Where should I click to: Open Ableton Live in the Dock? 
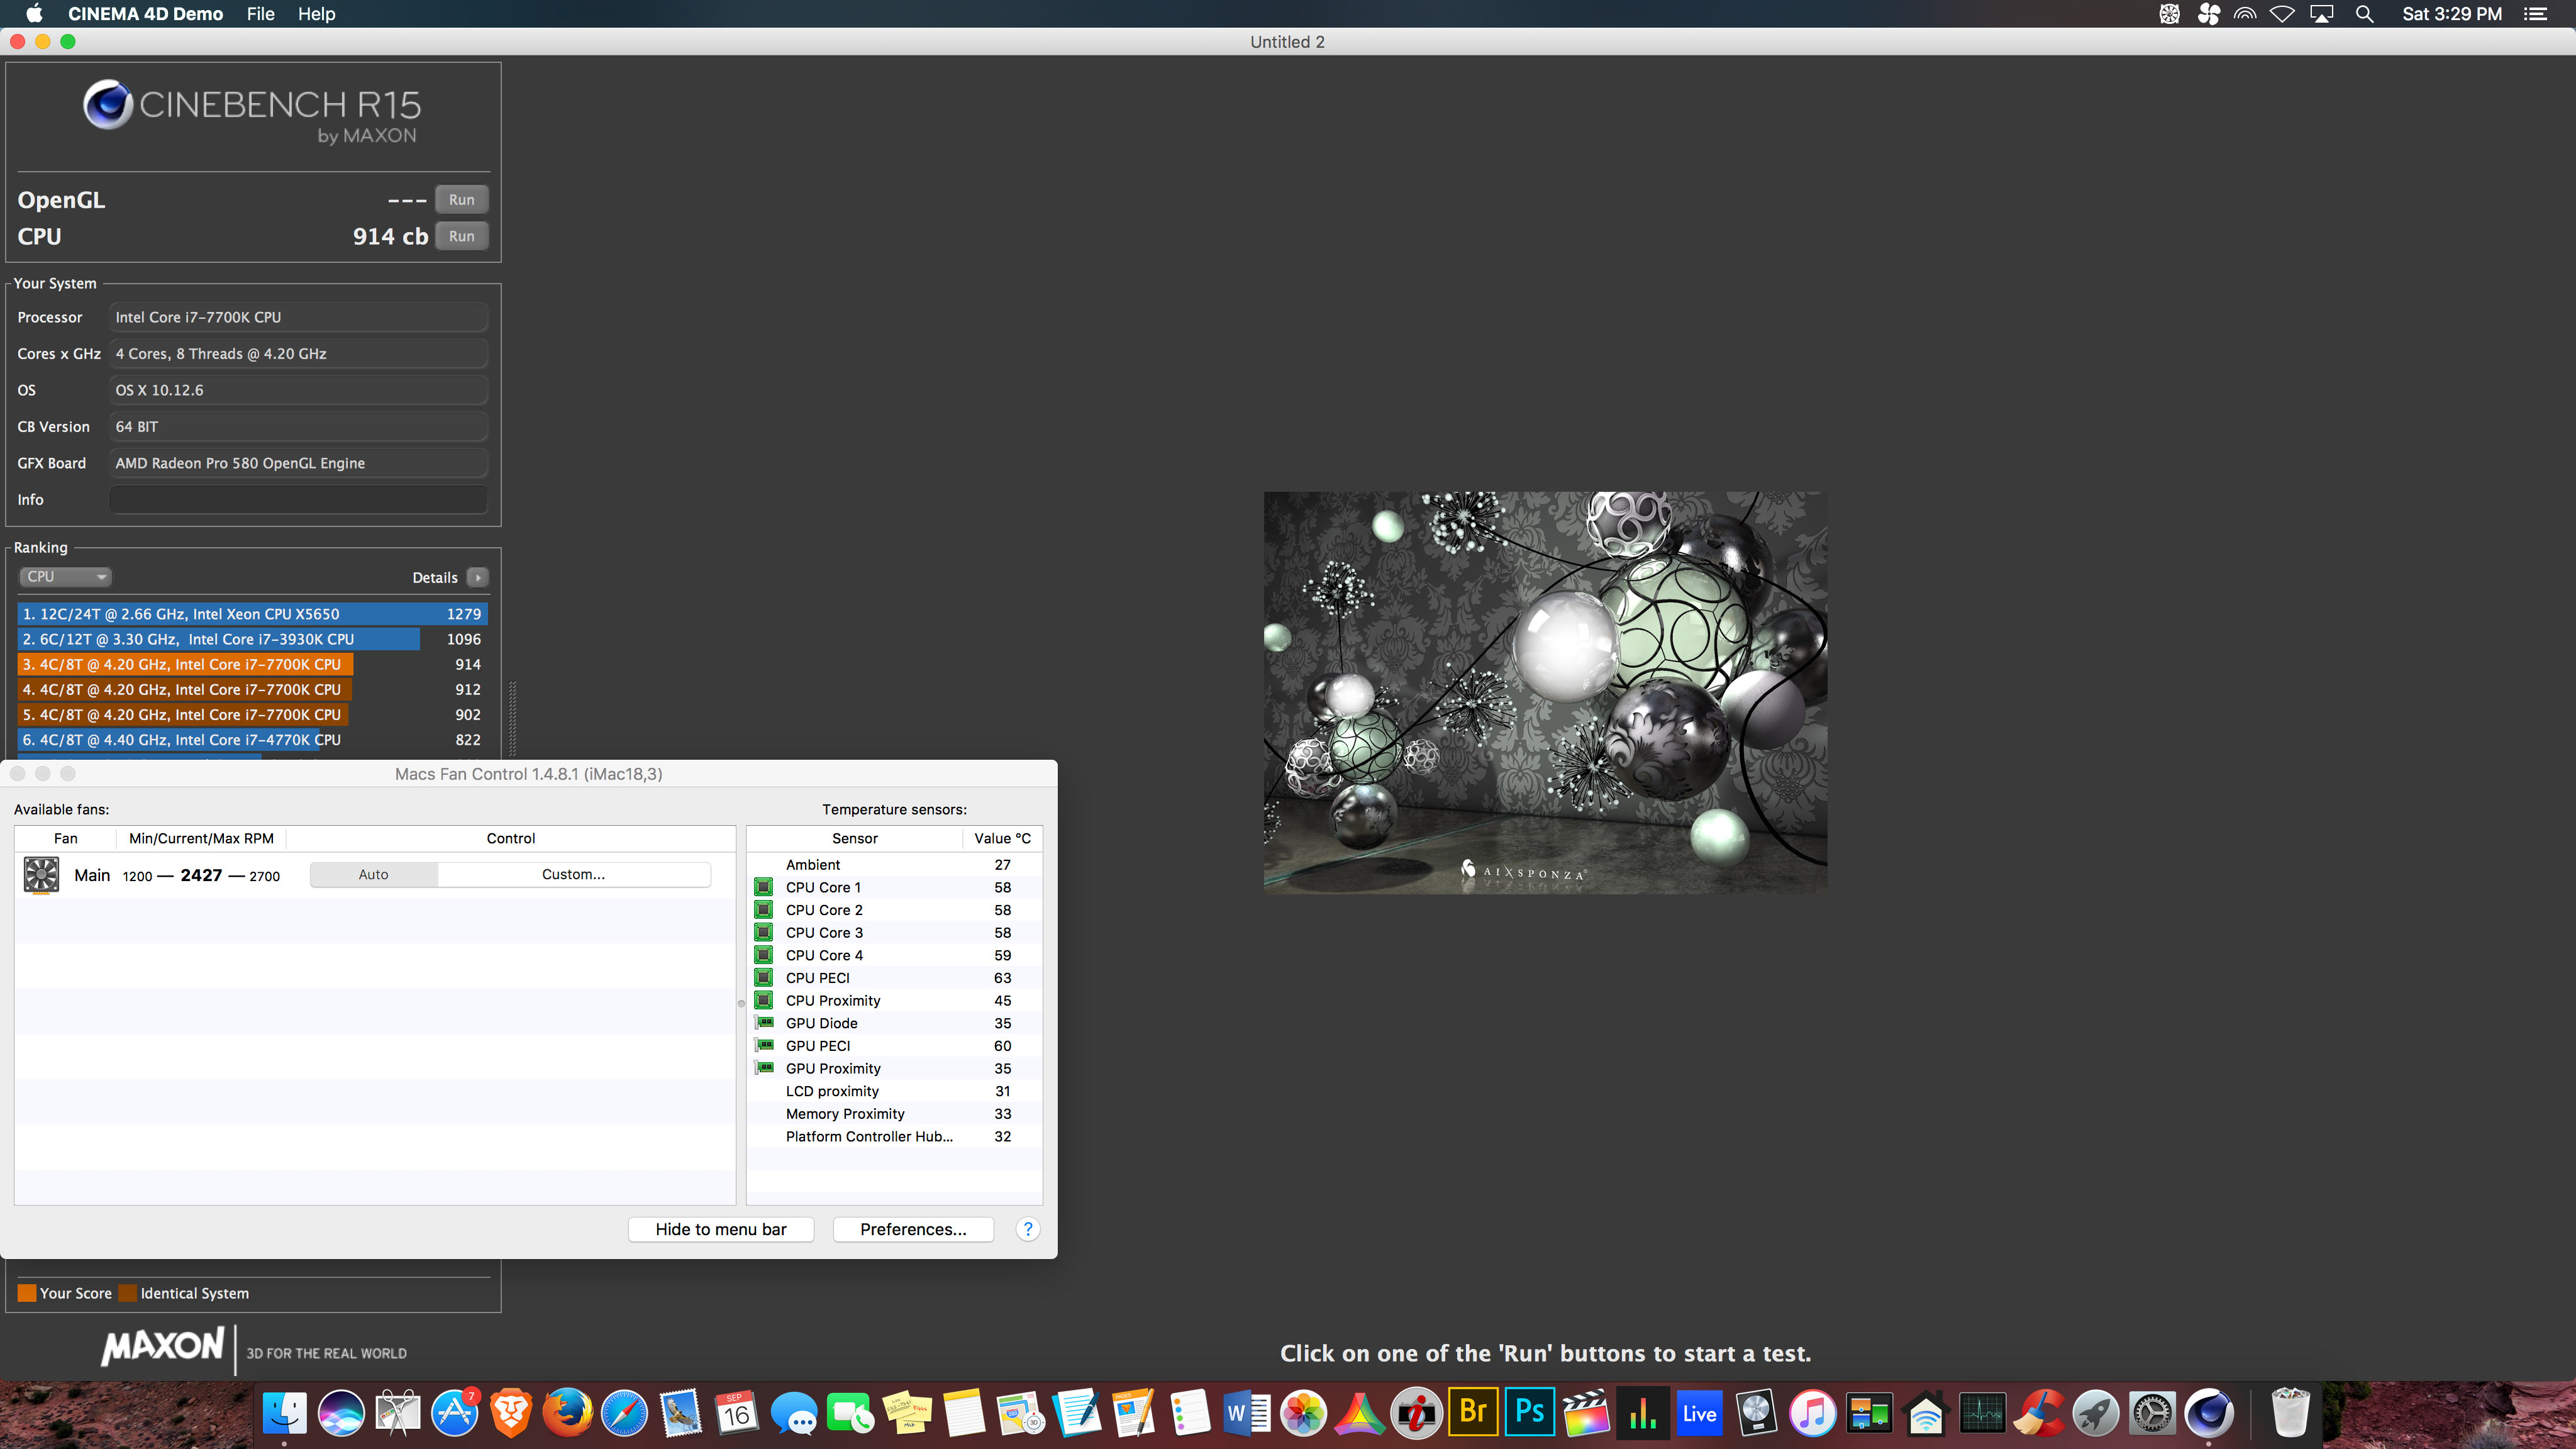[x=1699, y=1413]
